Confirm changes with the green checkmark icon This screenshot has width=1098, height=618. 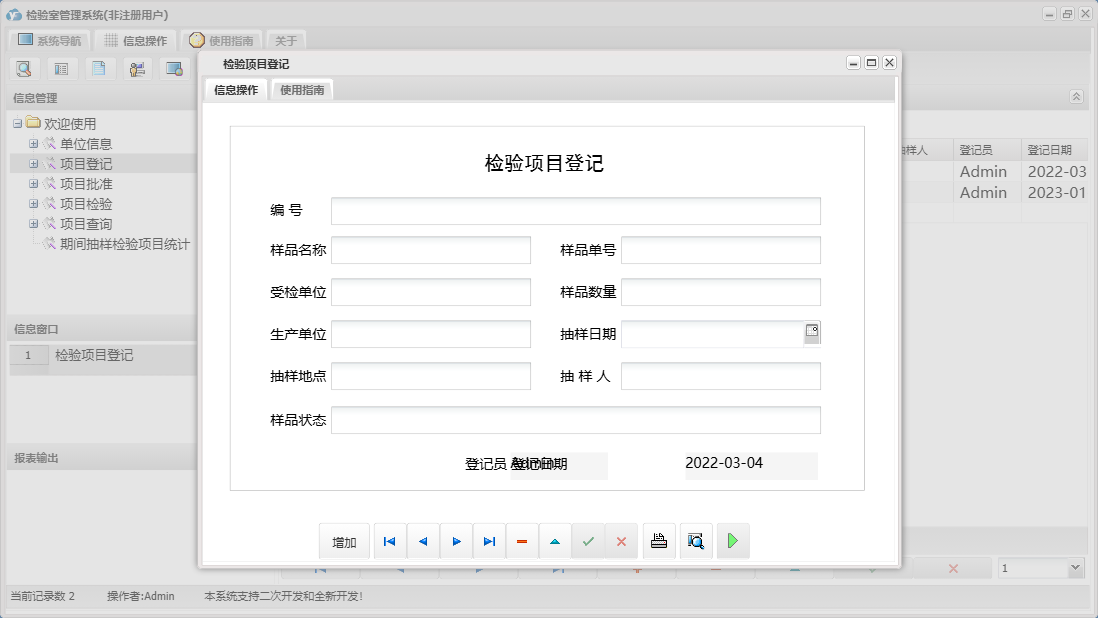coord(588,540)
